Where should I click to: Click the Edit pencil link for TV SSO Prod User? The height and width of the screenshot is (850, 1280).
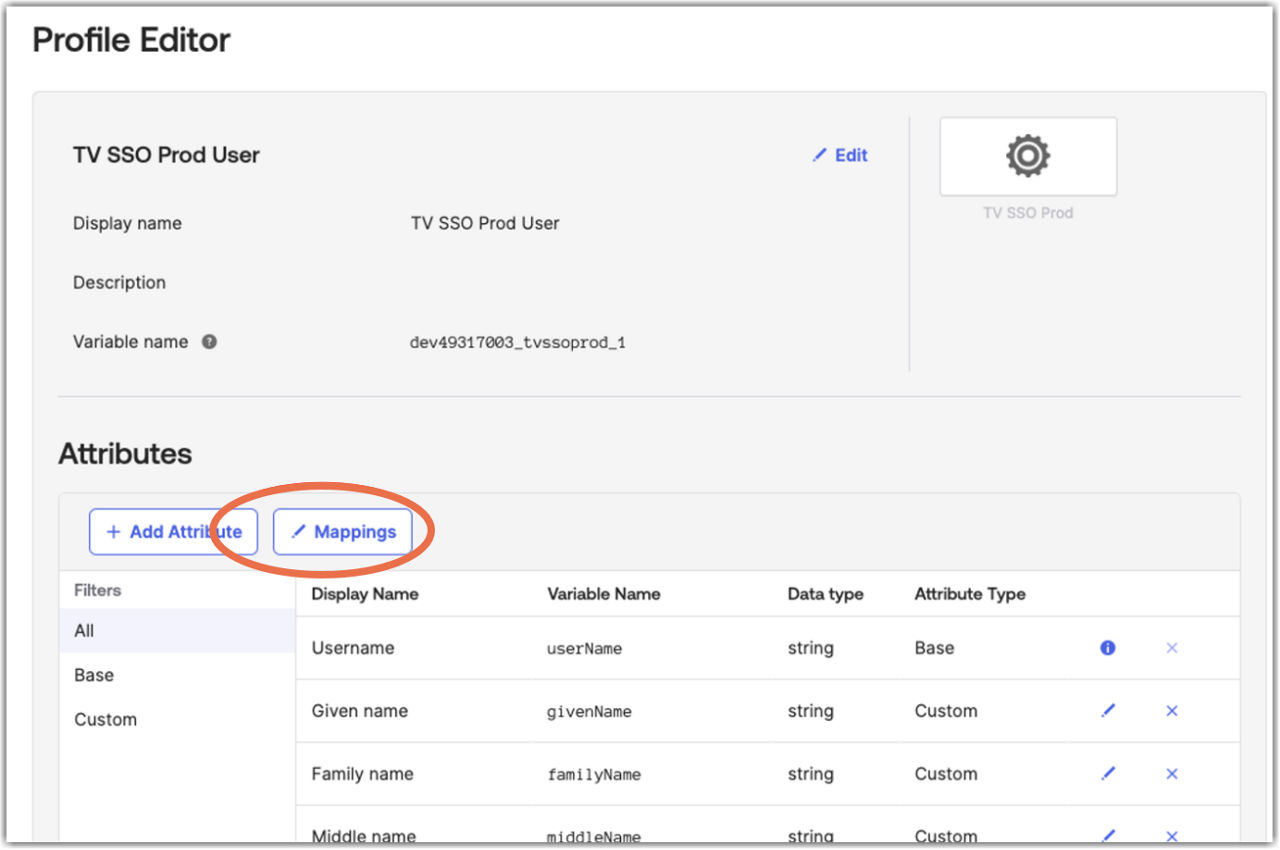tap(840, 155)
